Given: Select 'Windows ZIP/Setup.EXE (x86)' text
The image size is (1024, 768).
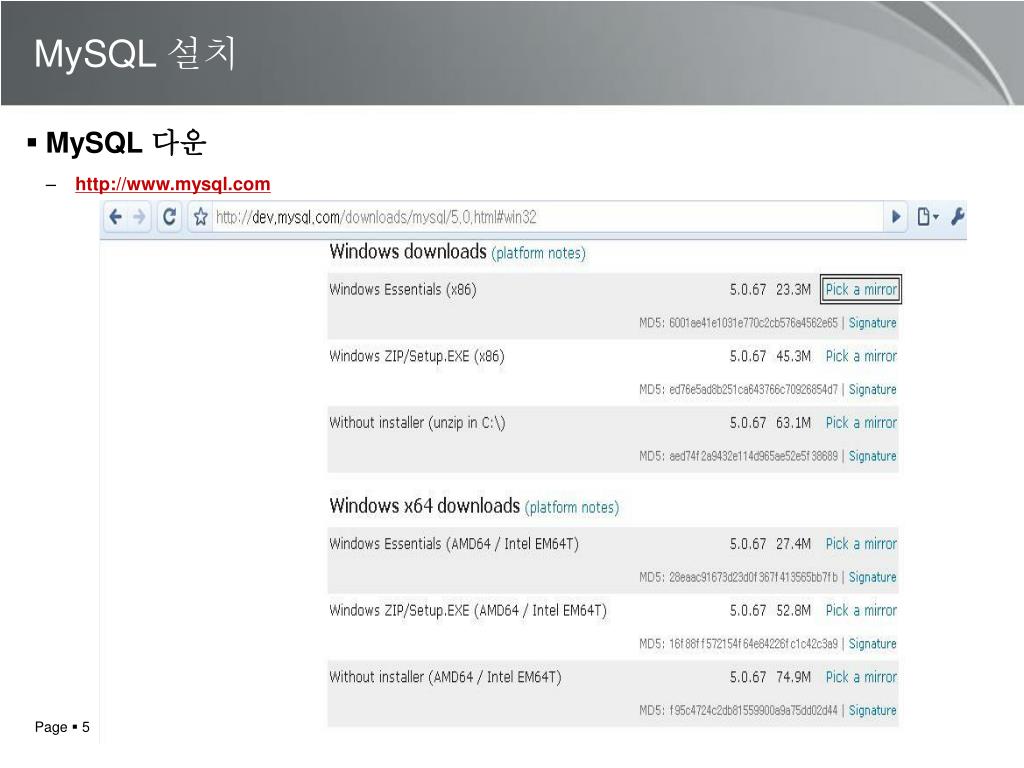Looking at the screenshot, I should coord(417,357).
